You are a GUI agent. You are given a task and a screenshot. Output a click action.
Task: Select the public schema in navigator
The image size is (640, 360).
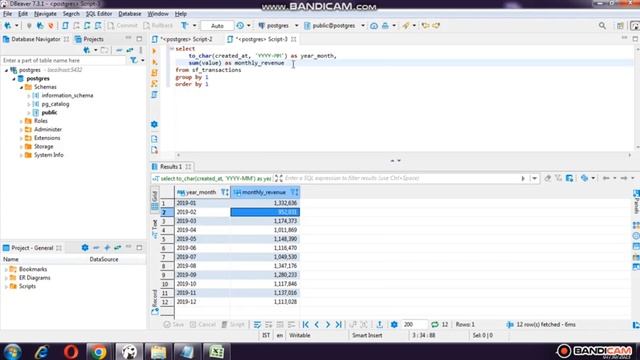click(x=49, y=113)
